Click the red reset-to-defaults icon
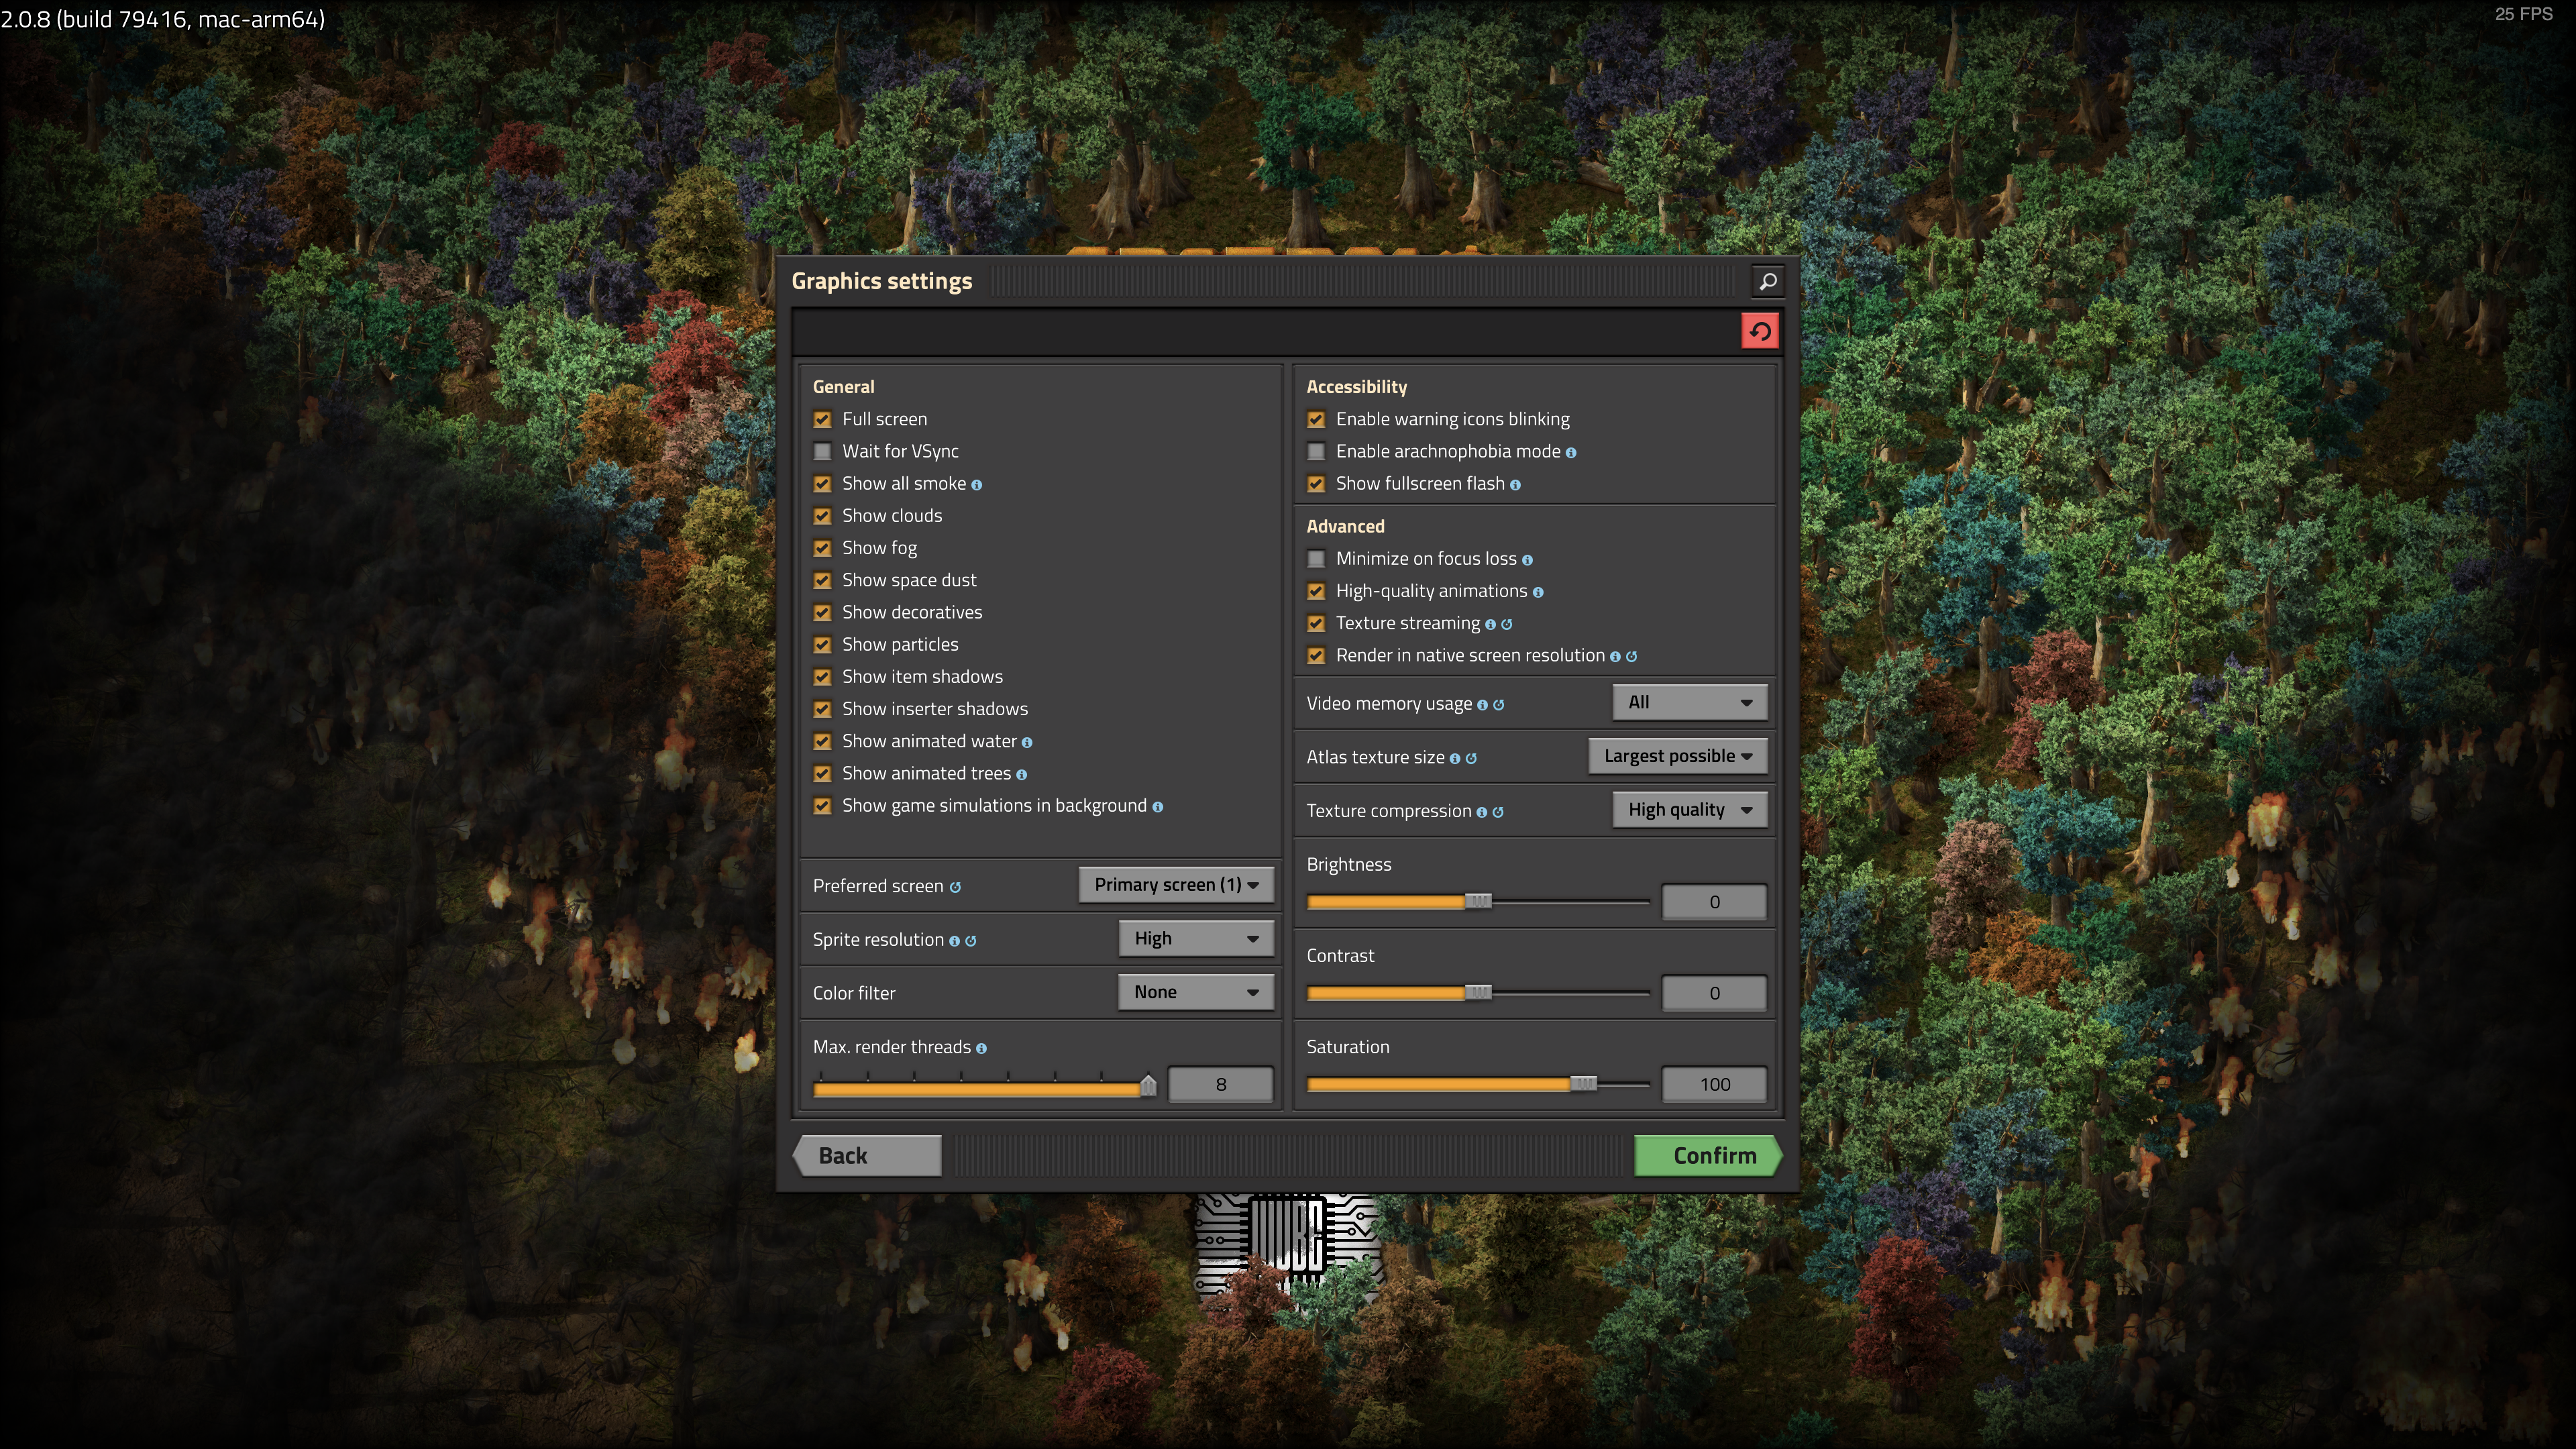 pyautogui.click(x=1759, y=331)
